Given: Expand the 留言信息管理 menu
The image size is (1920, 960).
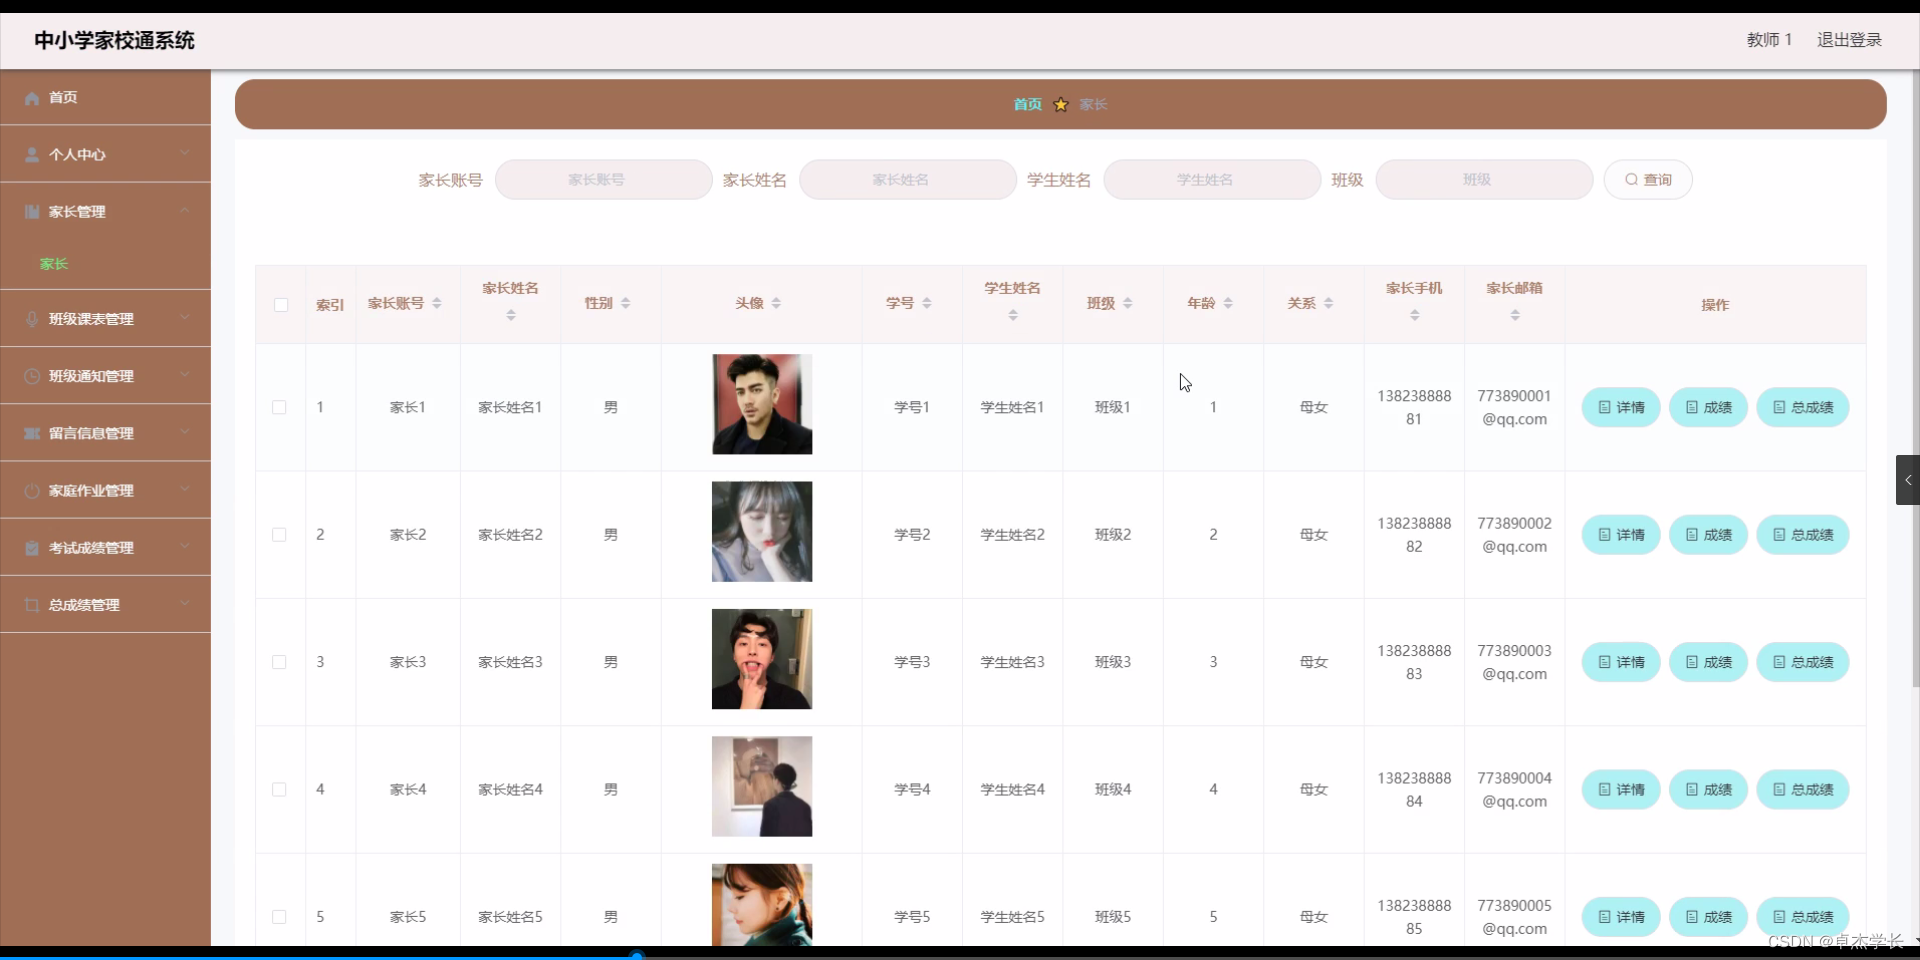Looking at the screenshot, I should [x=185, y=433].
